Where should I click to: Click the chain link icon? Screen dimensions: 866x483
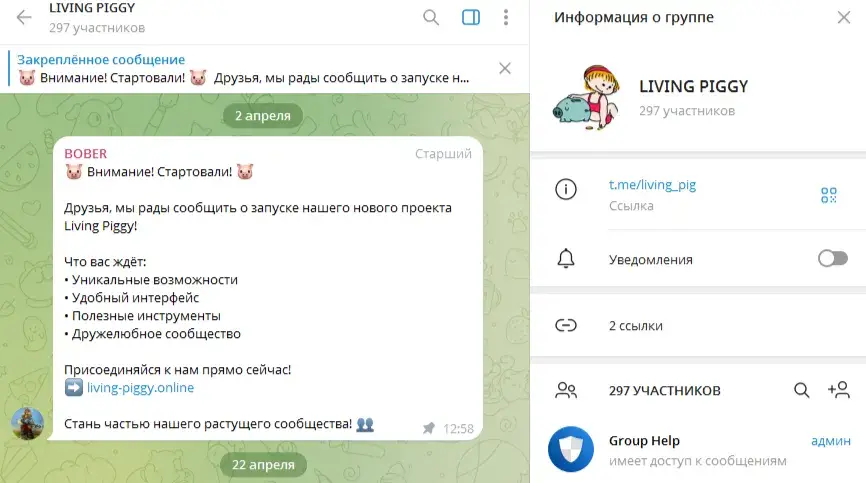(x=566, y=326)
